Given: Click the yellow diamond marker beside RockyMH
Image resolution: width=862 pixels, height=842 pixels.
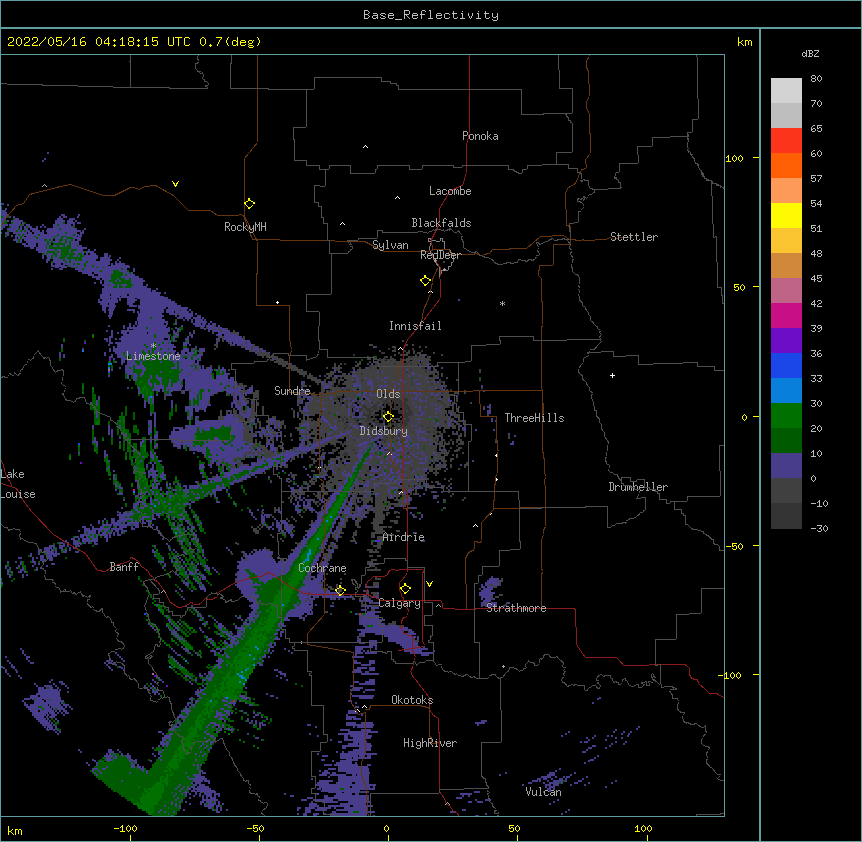Looking at the screenshot, I should tap(249, 204).
